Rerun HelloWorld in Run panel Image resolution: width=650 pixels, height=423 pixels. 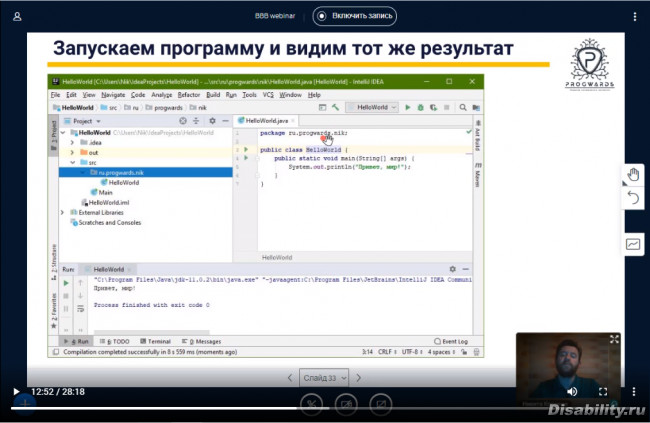tap(66, 283)
